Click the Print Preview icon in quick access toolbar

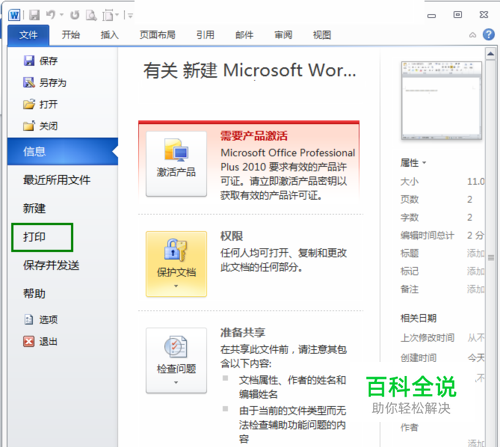tap(91, 15)
